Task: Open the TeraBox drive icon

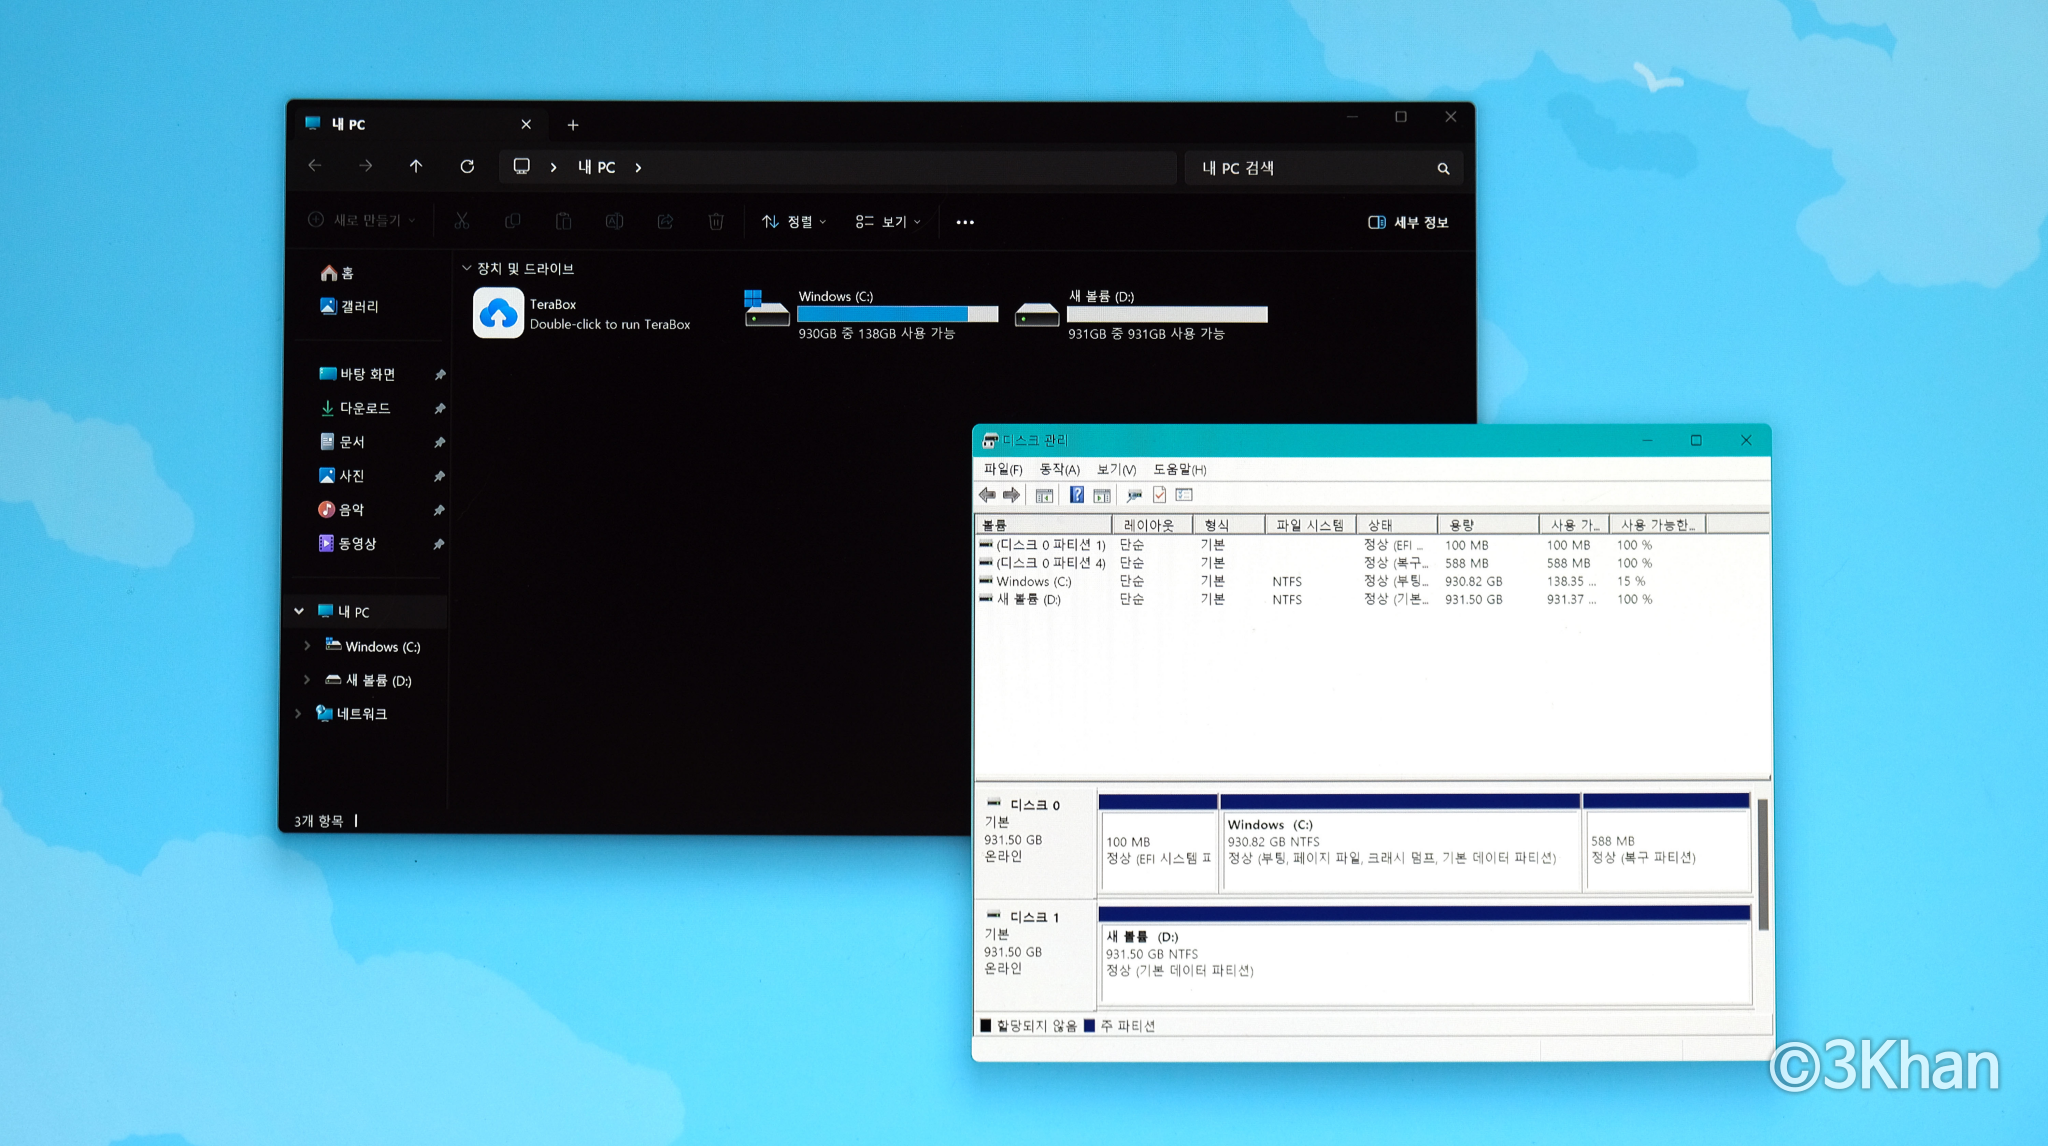Action: point(498,314)
